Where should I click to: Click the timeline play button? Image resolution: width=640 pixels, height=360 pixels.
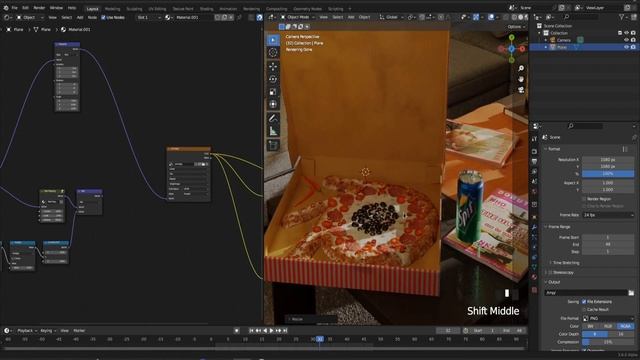[271, 331]
